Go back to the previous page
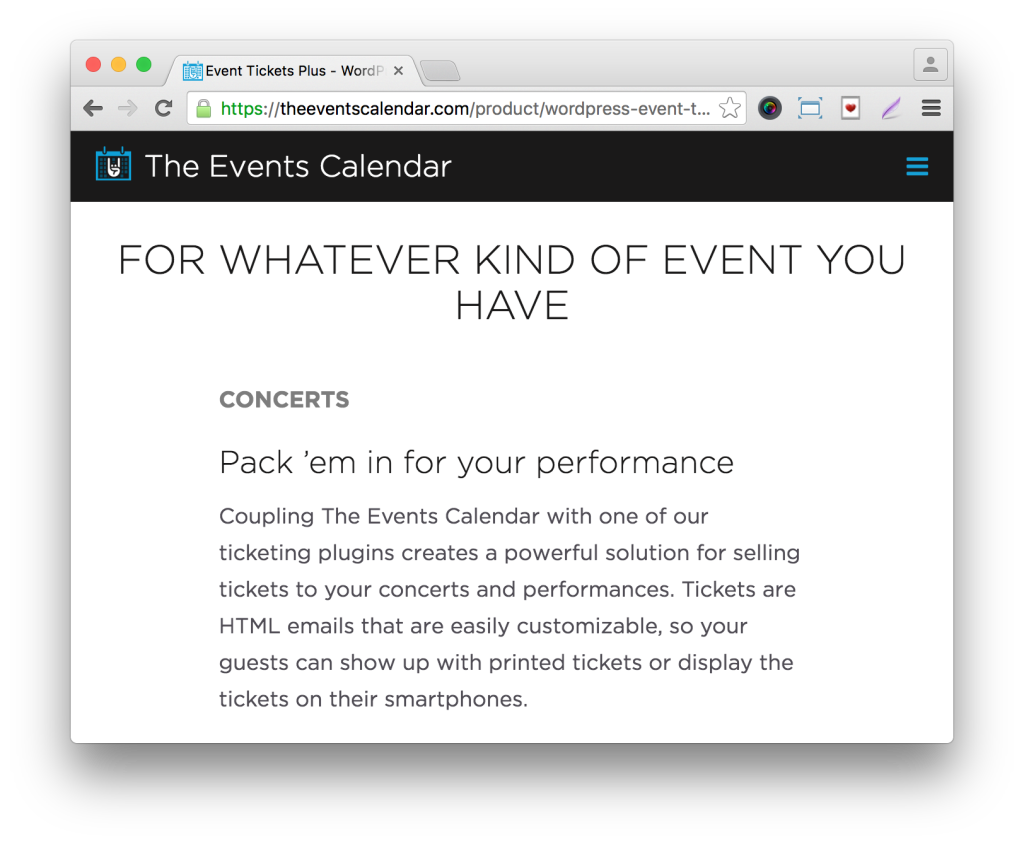1024x844 pixels. click(93, 107)
